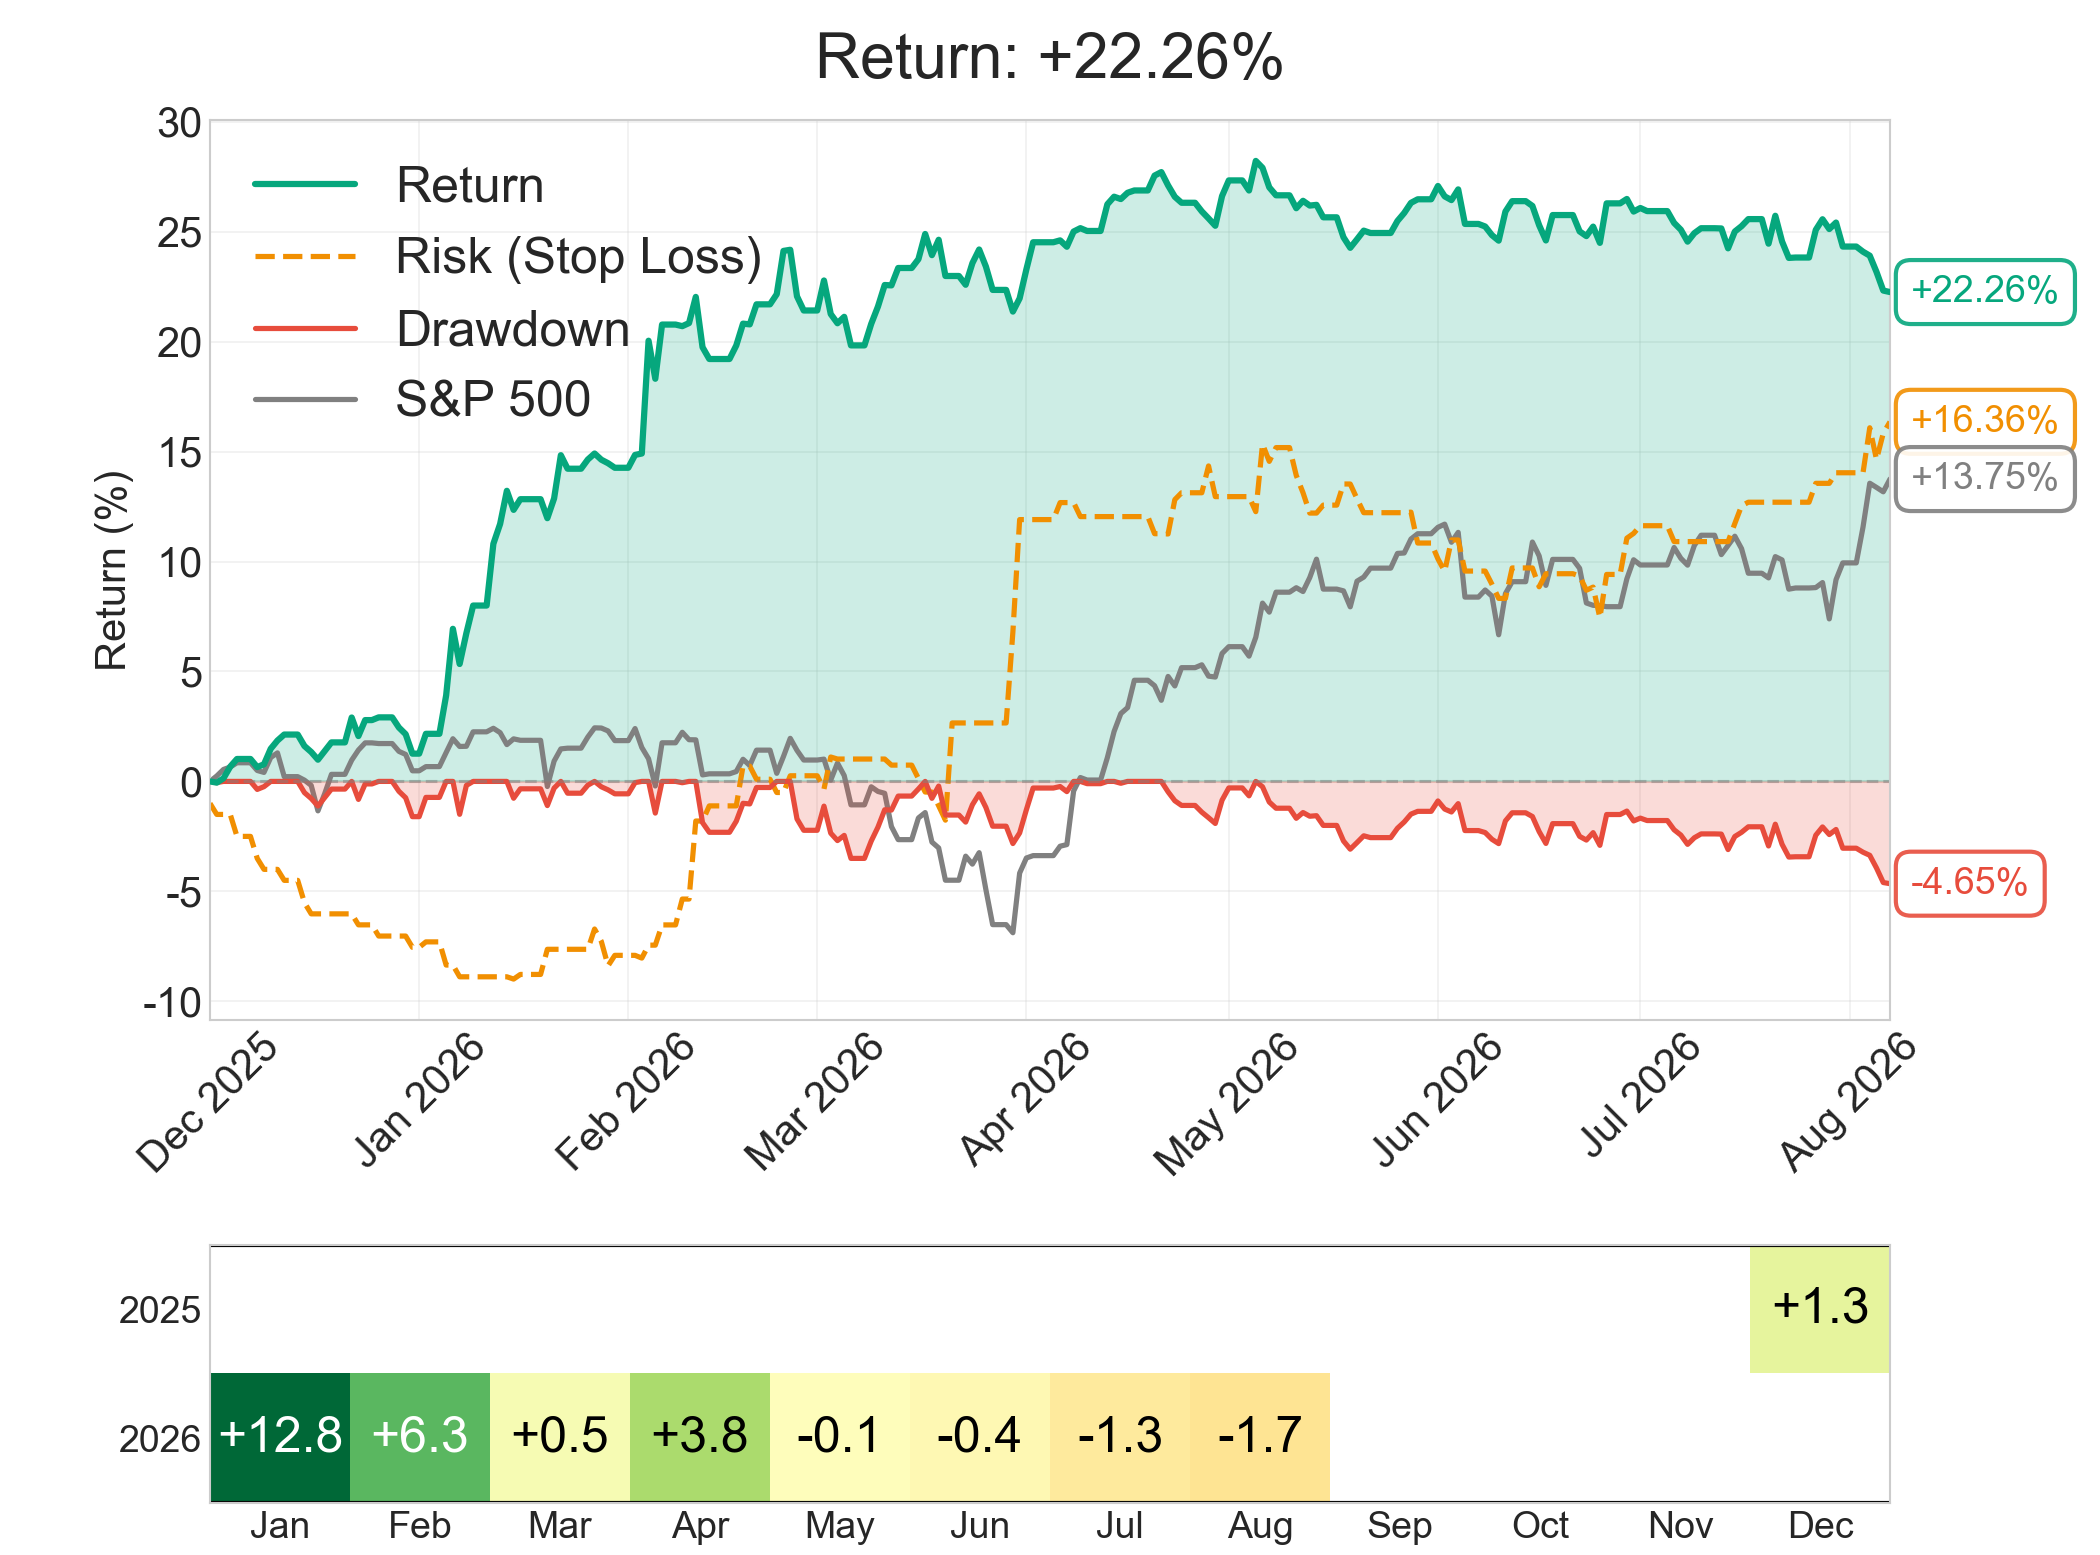Image resolution: width=2100 pixels, height=1555 pixels.
Task: Click the April +3.8 heatmap cell
Action: [x=700, y=1436]
